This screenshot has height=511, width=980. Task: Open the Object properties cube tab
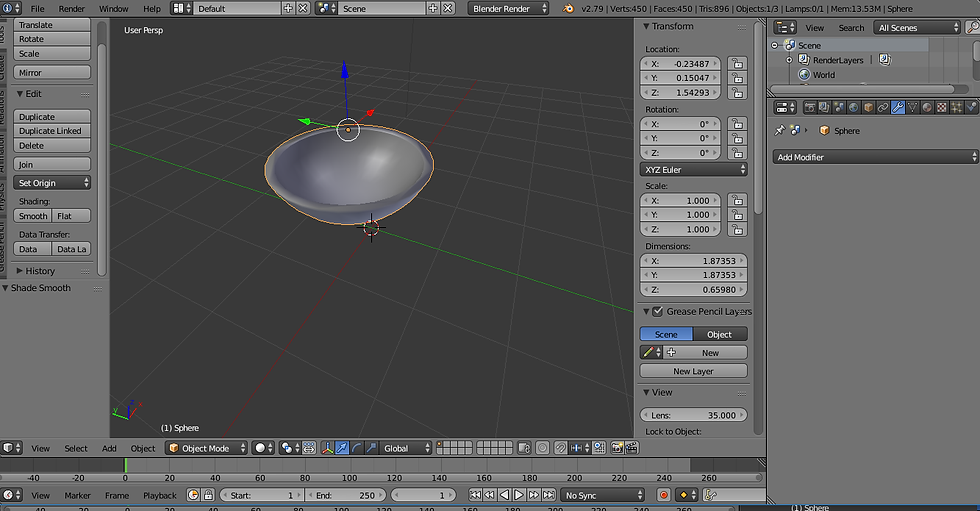[868, 107]
